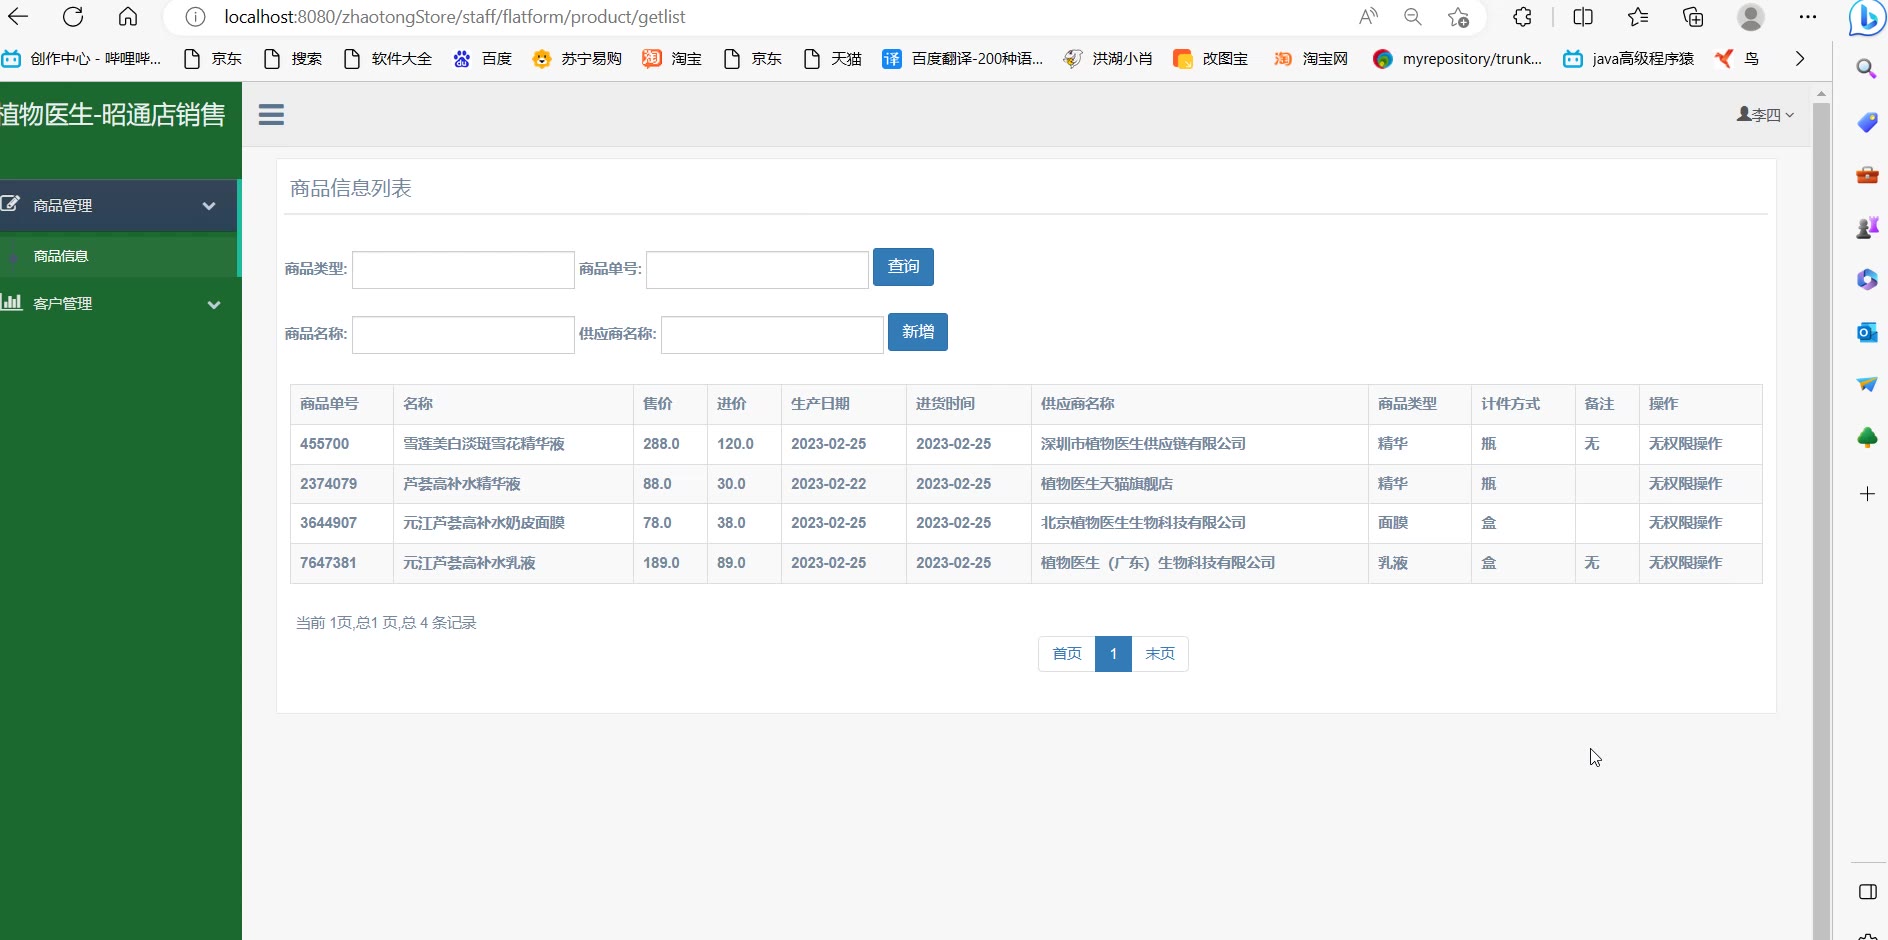Click 无权限操作 in row 3644907
The image size is (1888, 940).
tap(1686, 523)
